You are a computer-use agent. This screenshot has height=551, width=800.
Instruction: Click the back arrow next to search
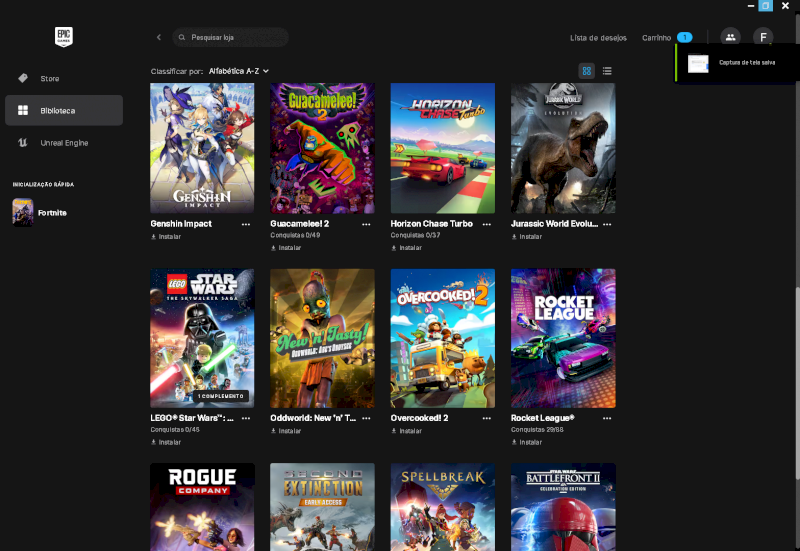[x=158, y=37]
